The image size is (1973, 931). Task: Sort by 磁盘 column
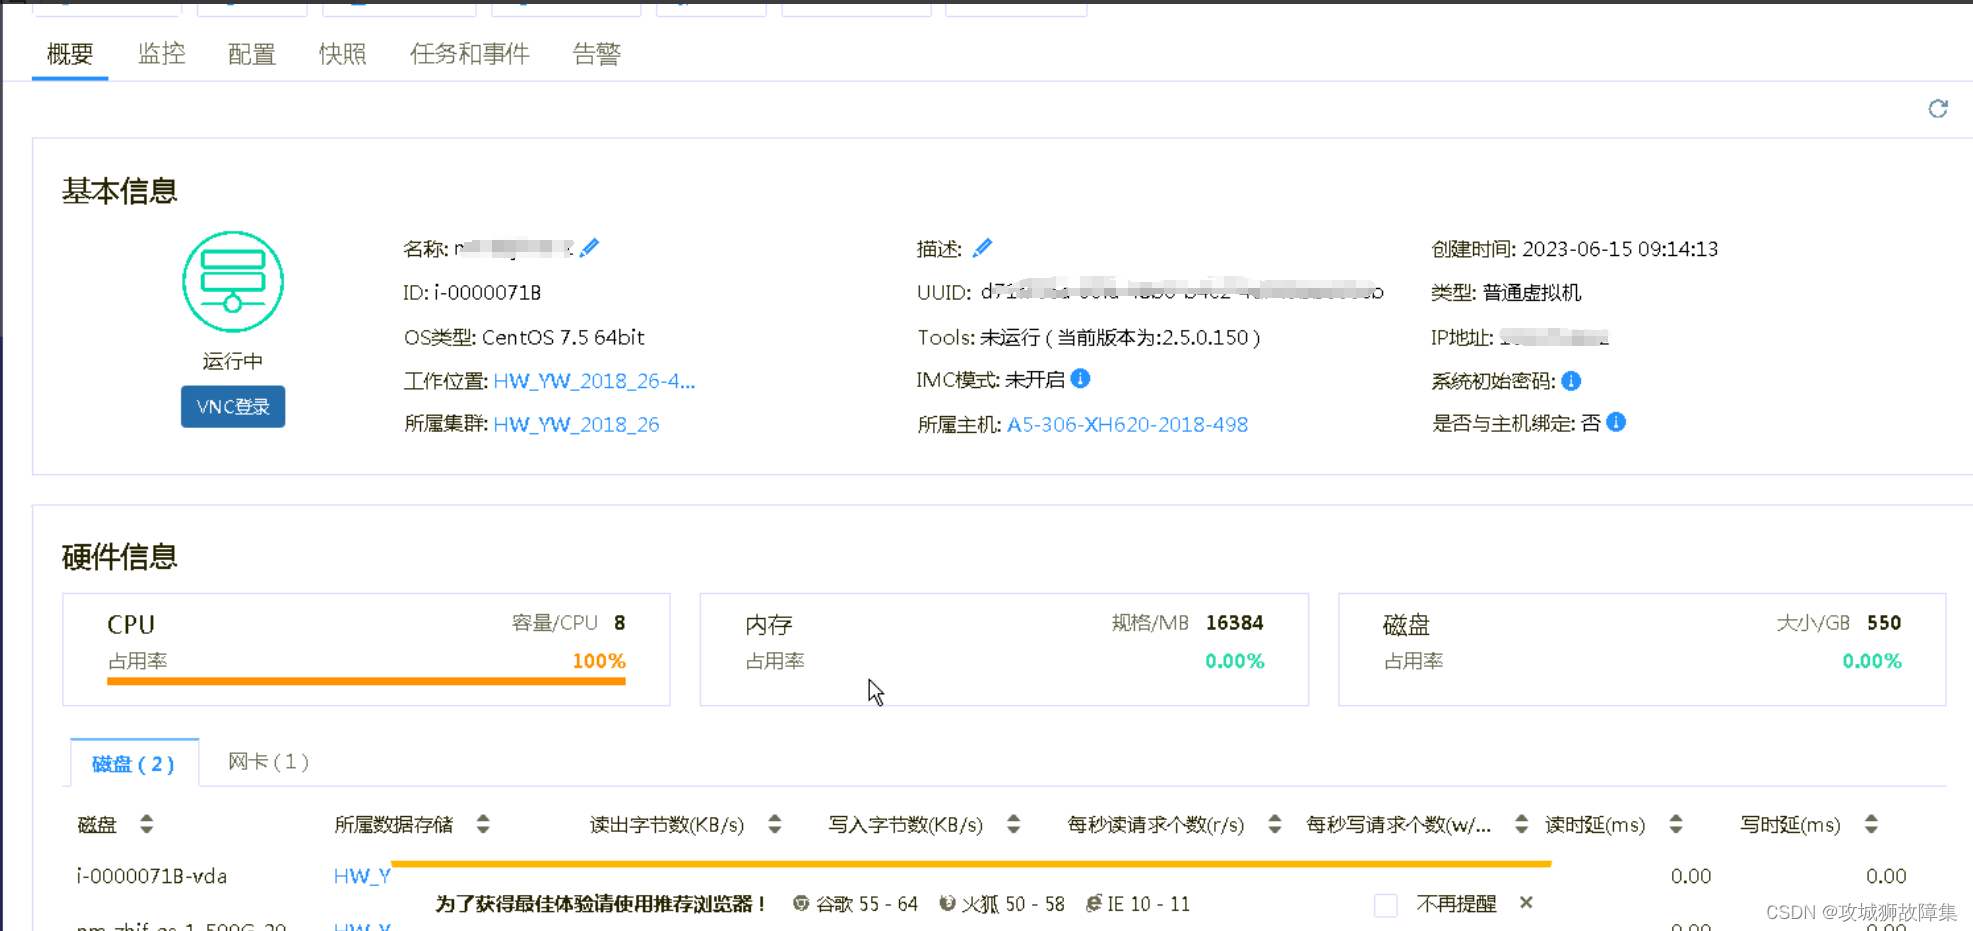[x=147, y=824]
